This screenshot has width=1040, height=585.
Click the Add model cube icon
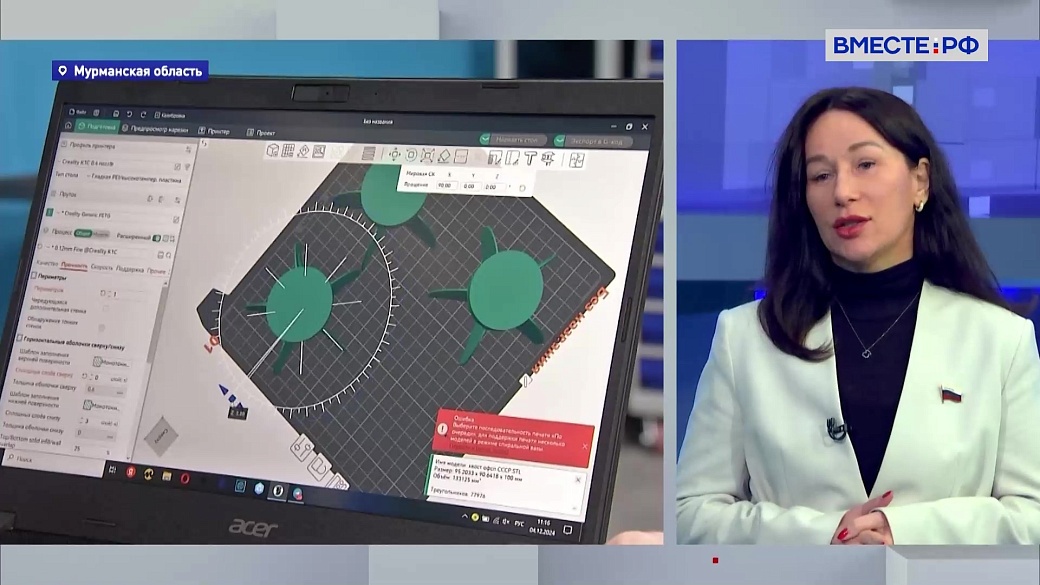pyautogui.click(x=272, y=151)
